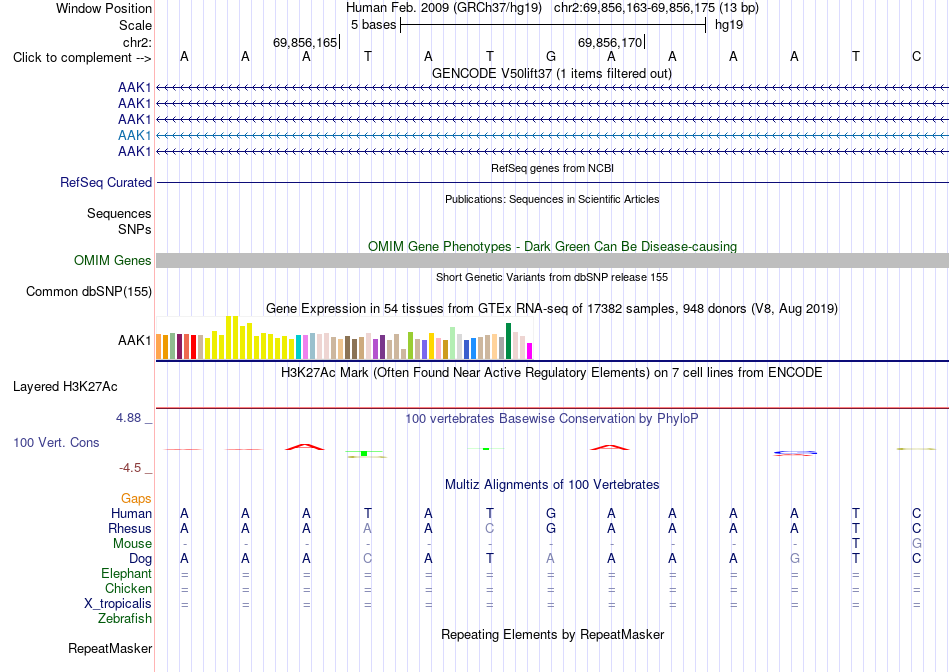Click the RefSeq Curated gene line
The image size is (950, 672).
click(552, 182)
